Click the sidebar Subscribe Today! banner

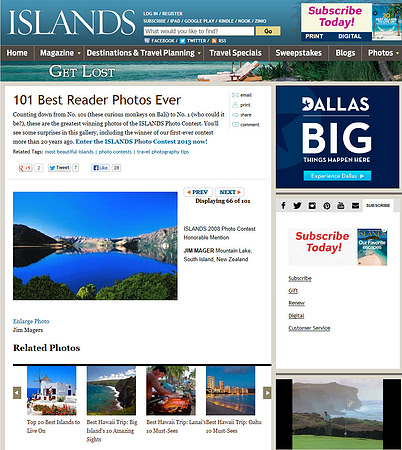[338, 247]
